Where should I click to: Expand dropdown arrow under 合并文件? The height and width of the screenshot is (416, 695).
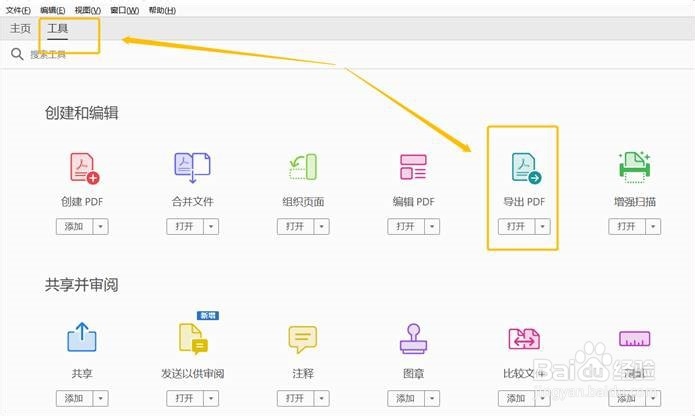point(211,226)
